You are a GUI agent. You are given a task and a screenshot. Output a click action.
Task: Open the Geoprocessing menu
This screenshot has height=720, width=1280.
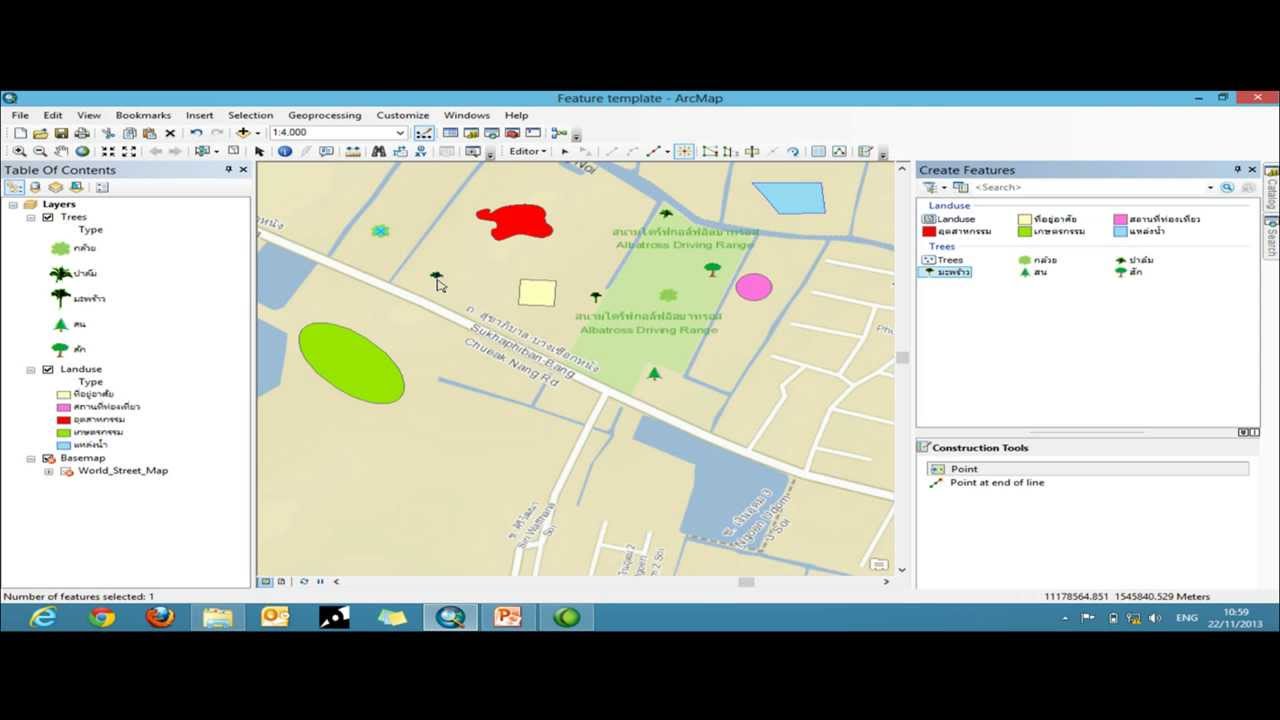coord(324,115)
